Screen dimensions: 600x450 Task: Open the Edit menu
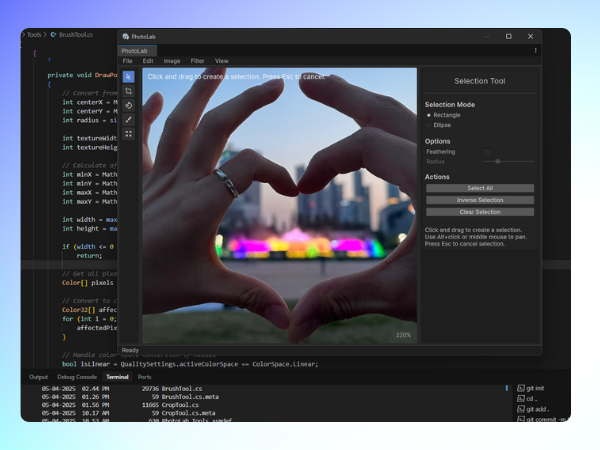(148, 61)
